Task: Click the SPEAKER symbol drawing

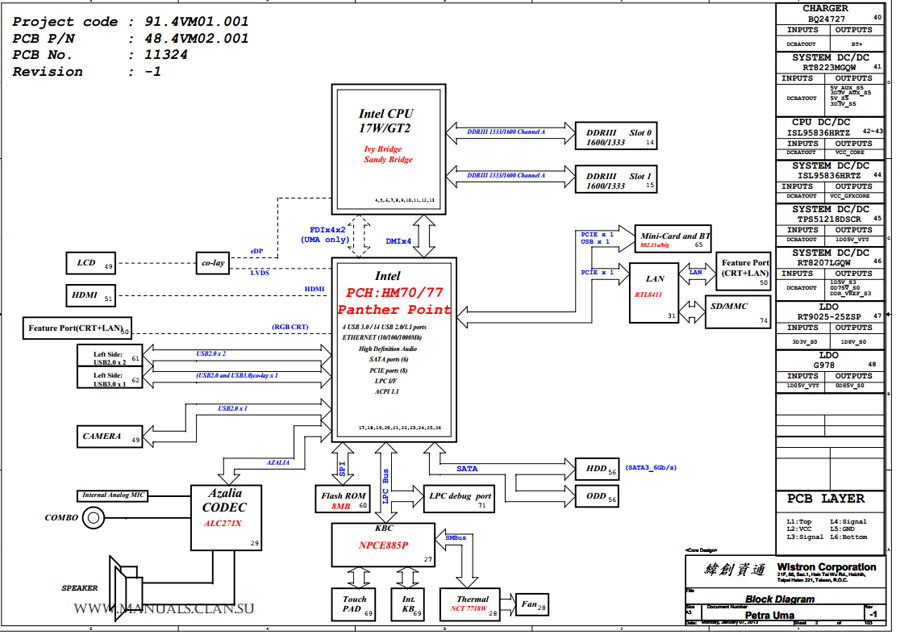Action: [x=126, y=588]
